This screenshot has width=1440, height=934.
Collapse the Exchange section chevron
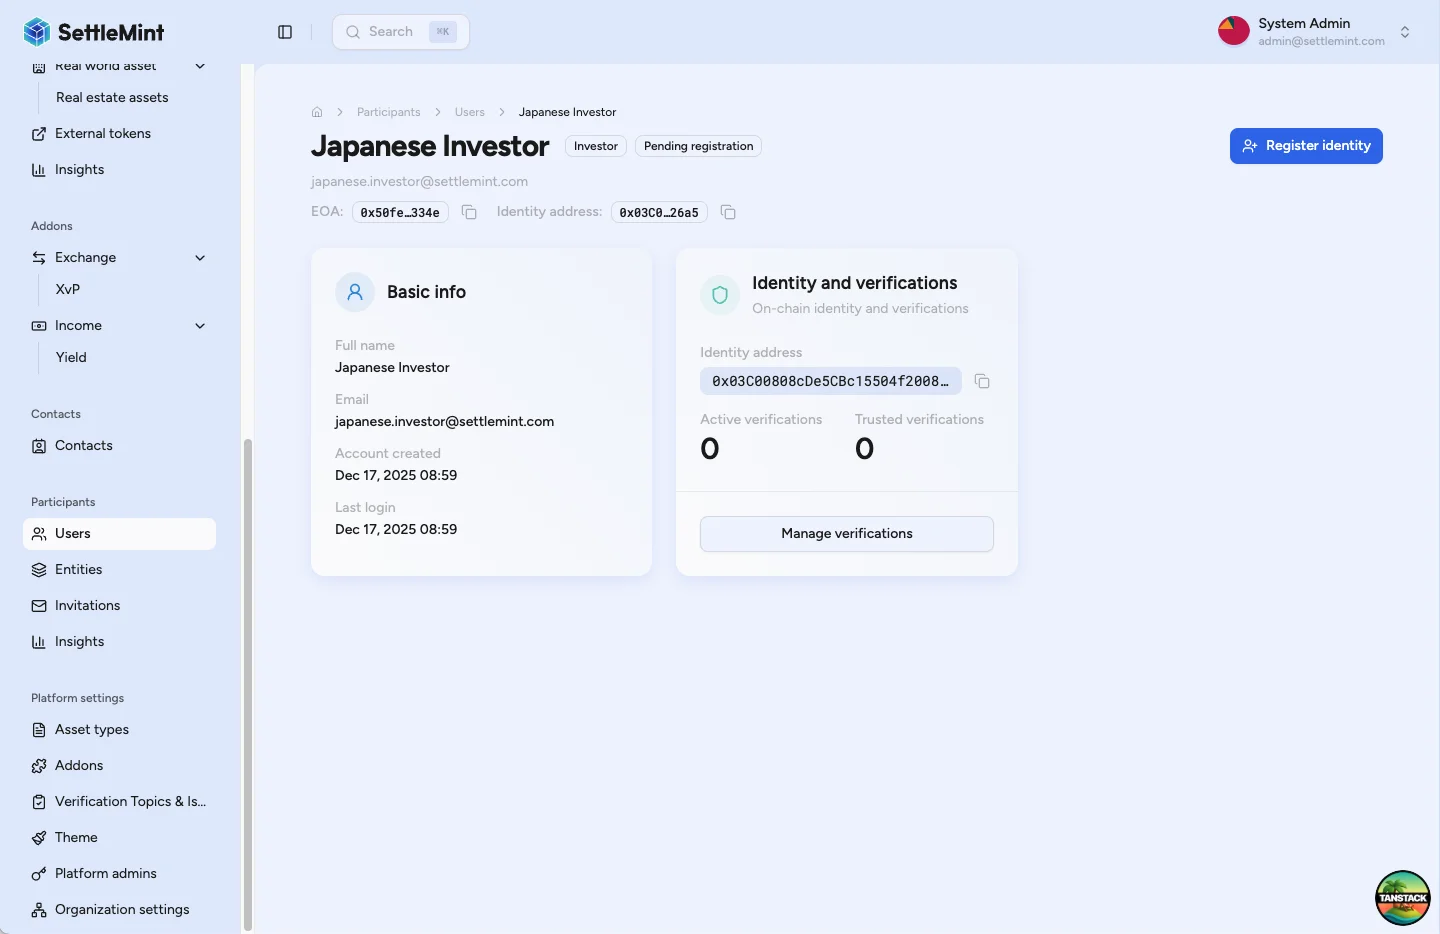tap(199, 257)
